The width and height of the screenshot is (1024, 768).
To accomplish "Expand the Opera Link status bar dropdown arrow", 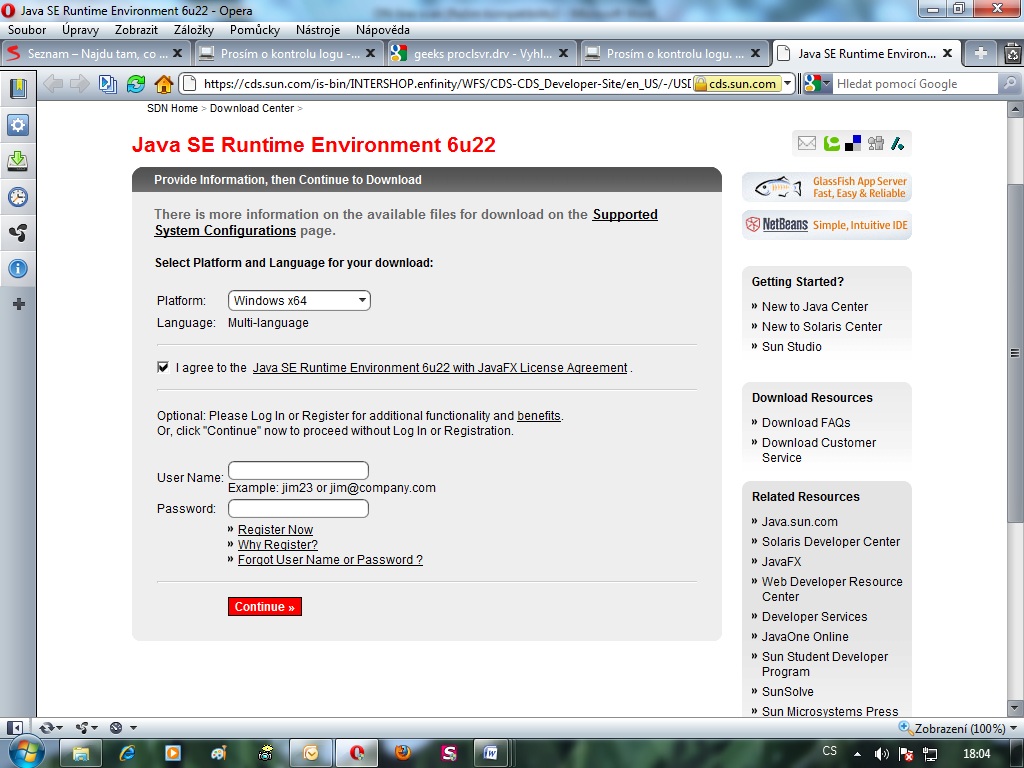I will 59,728.
